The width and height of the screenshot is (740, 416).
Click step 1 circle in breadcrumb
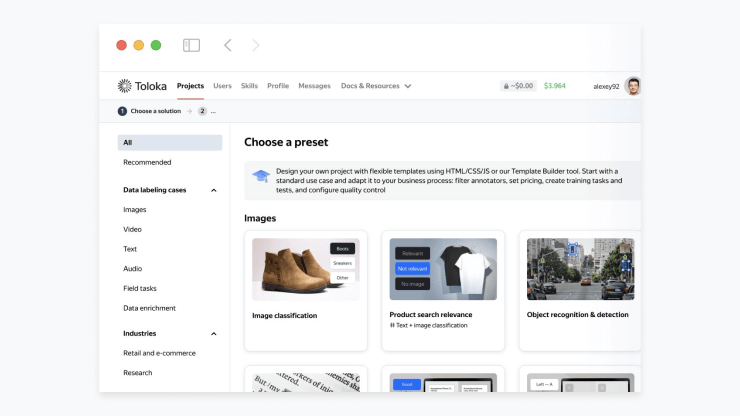point(122,111)
